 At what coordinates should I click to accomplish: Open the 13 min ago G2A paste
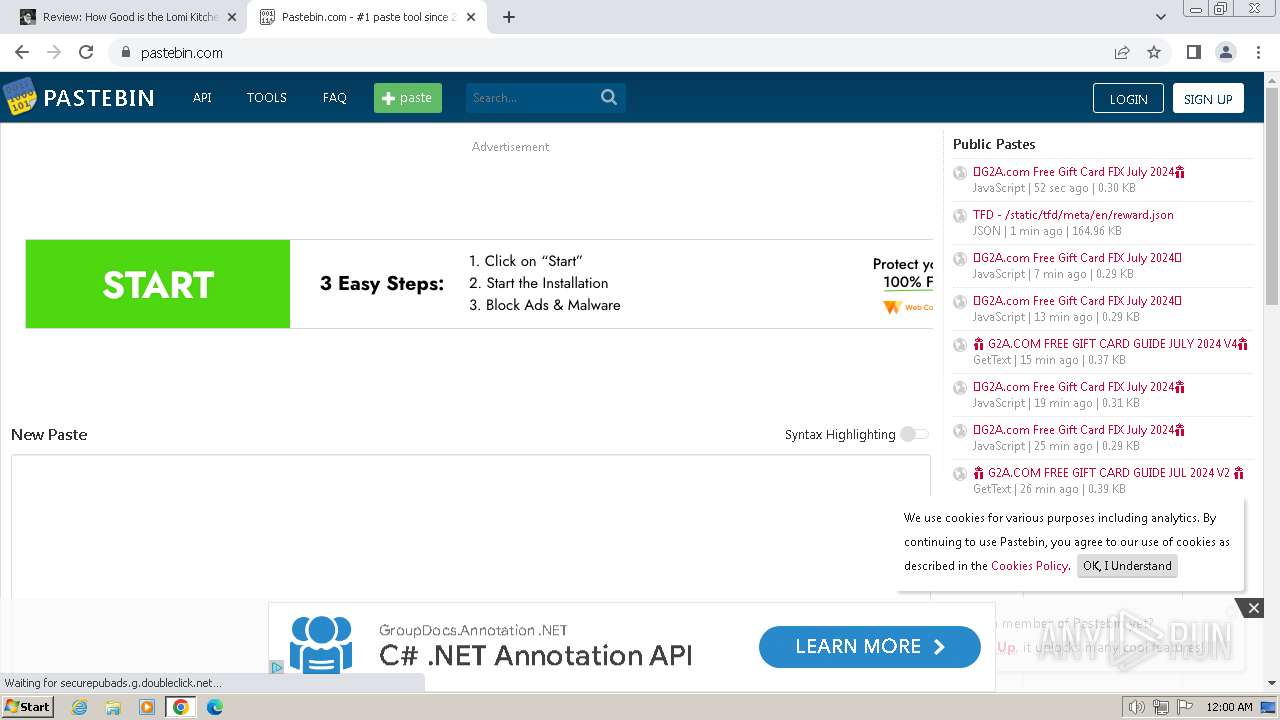pos(1077,300)
